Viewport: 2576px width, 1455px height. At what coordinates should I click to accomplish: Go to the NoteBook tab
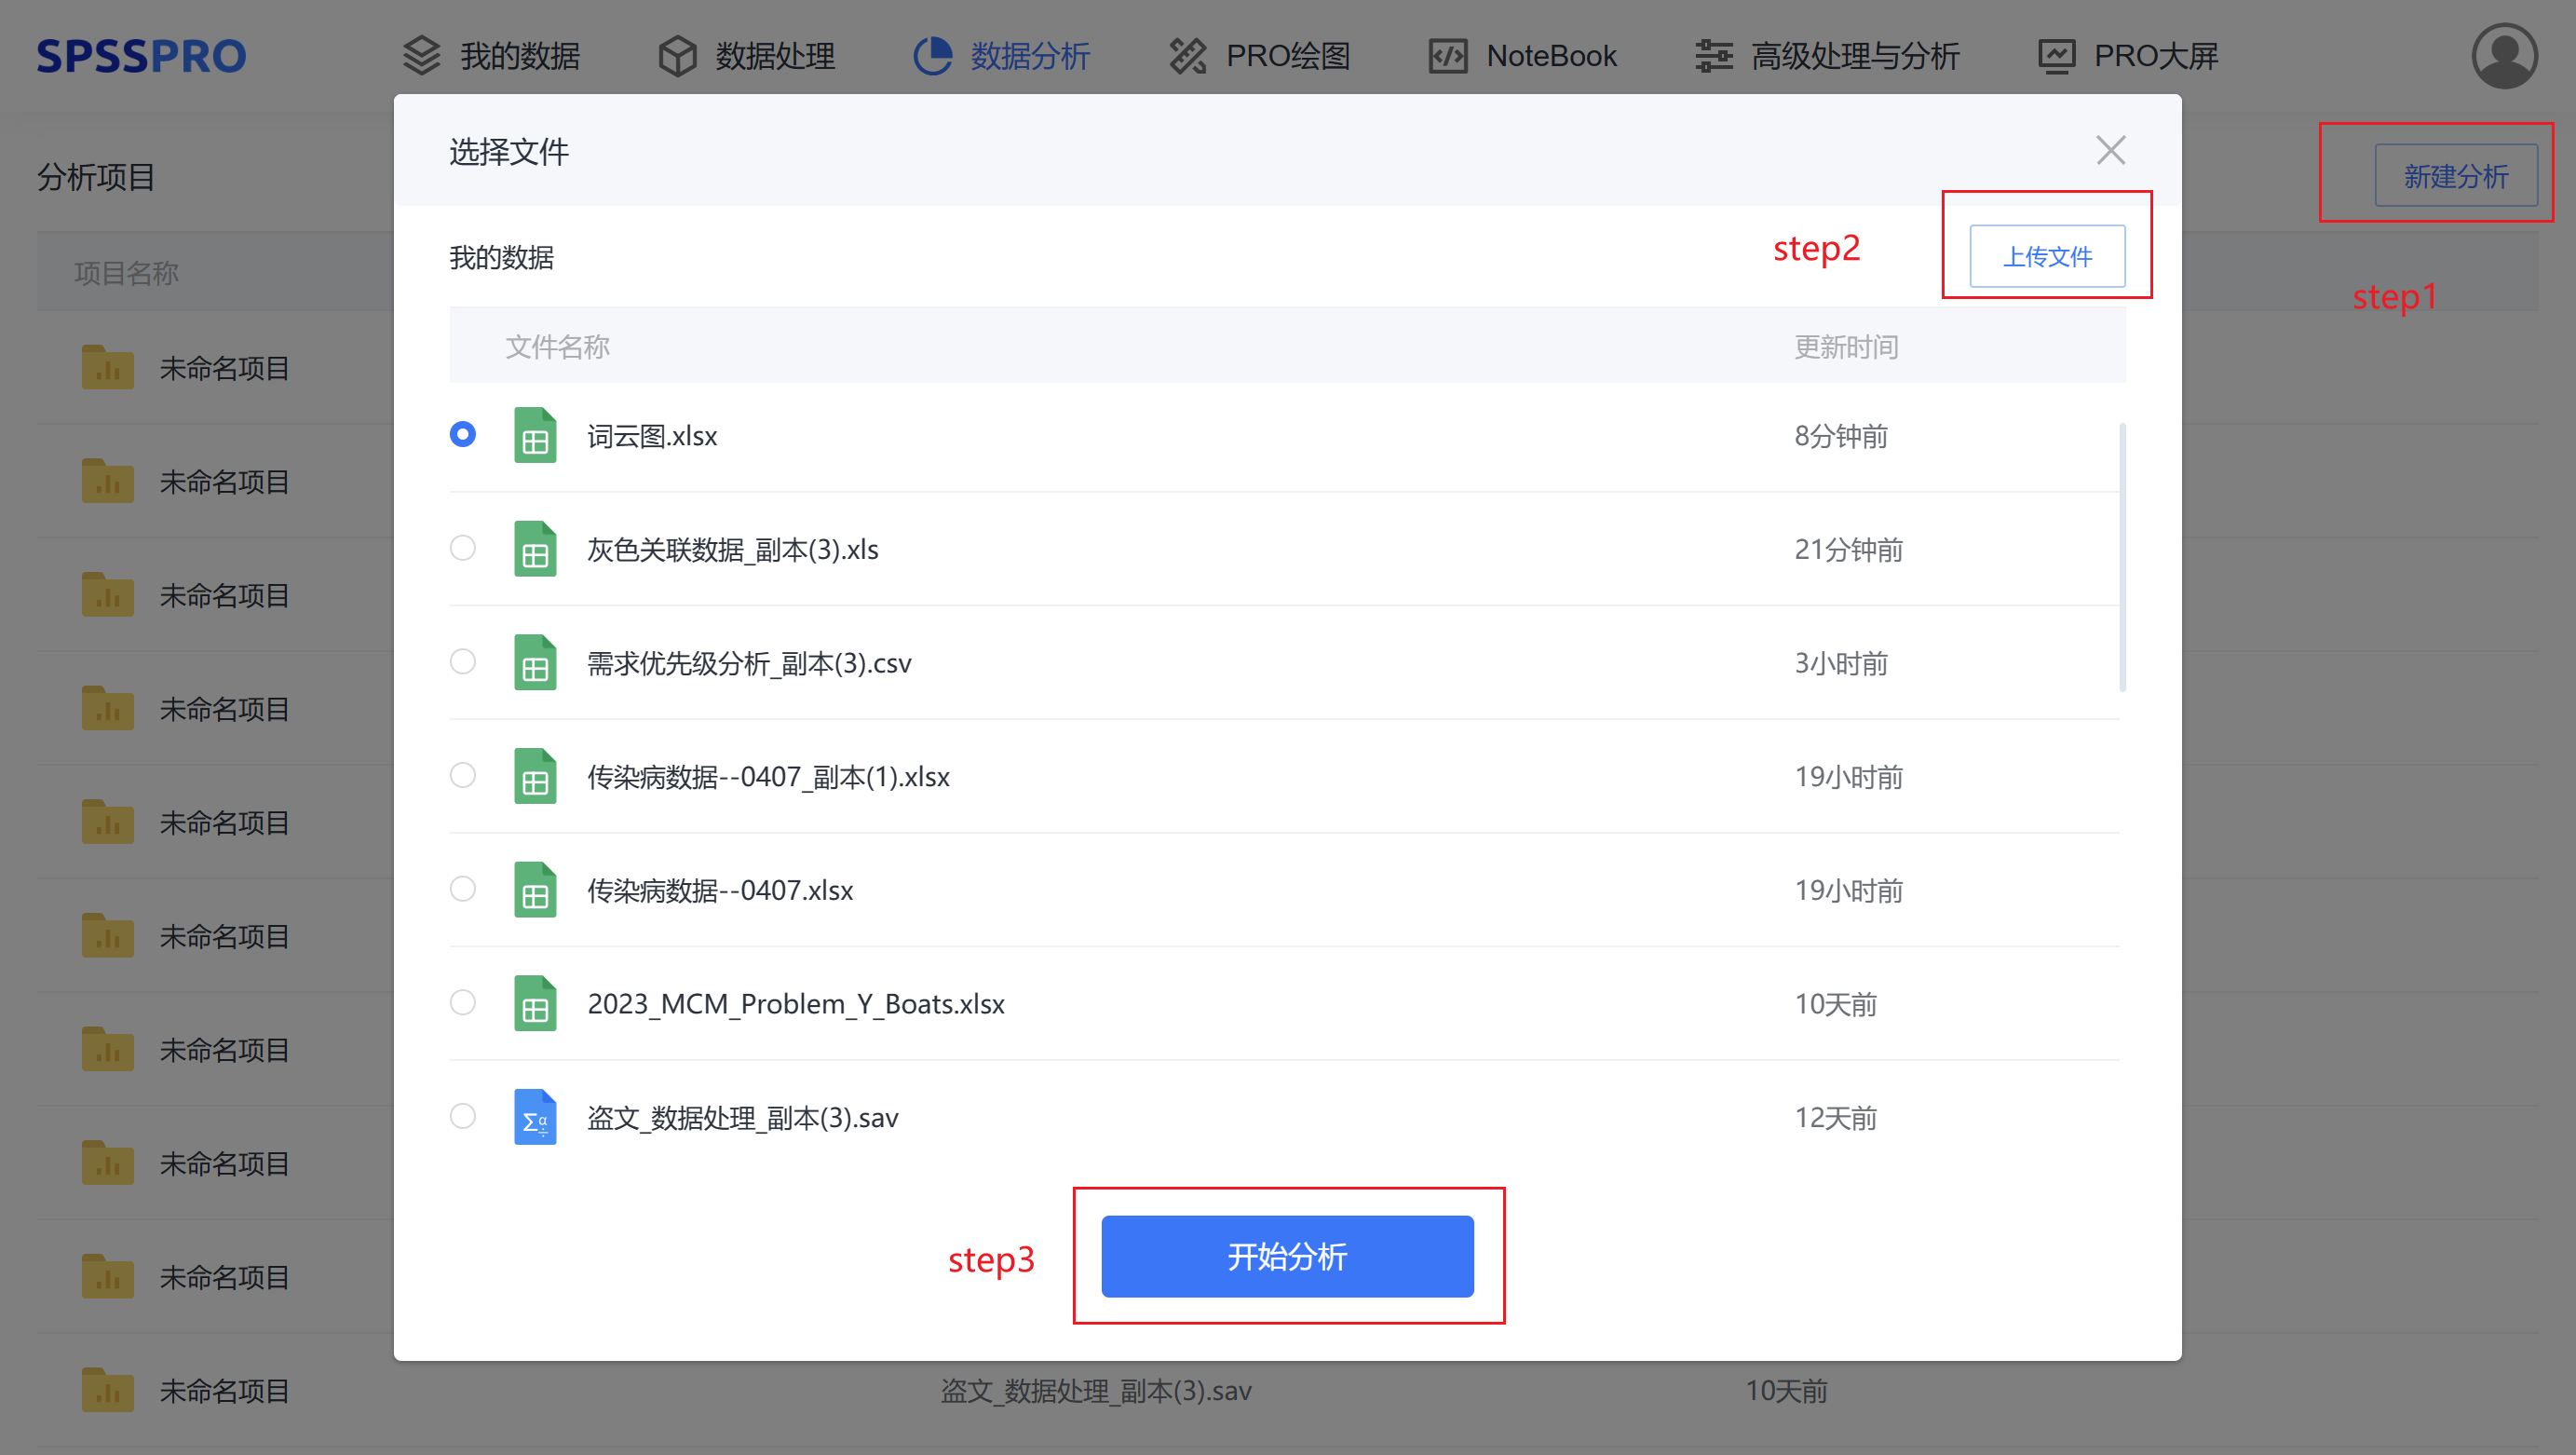(x=1523, y=56)
